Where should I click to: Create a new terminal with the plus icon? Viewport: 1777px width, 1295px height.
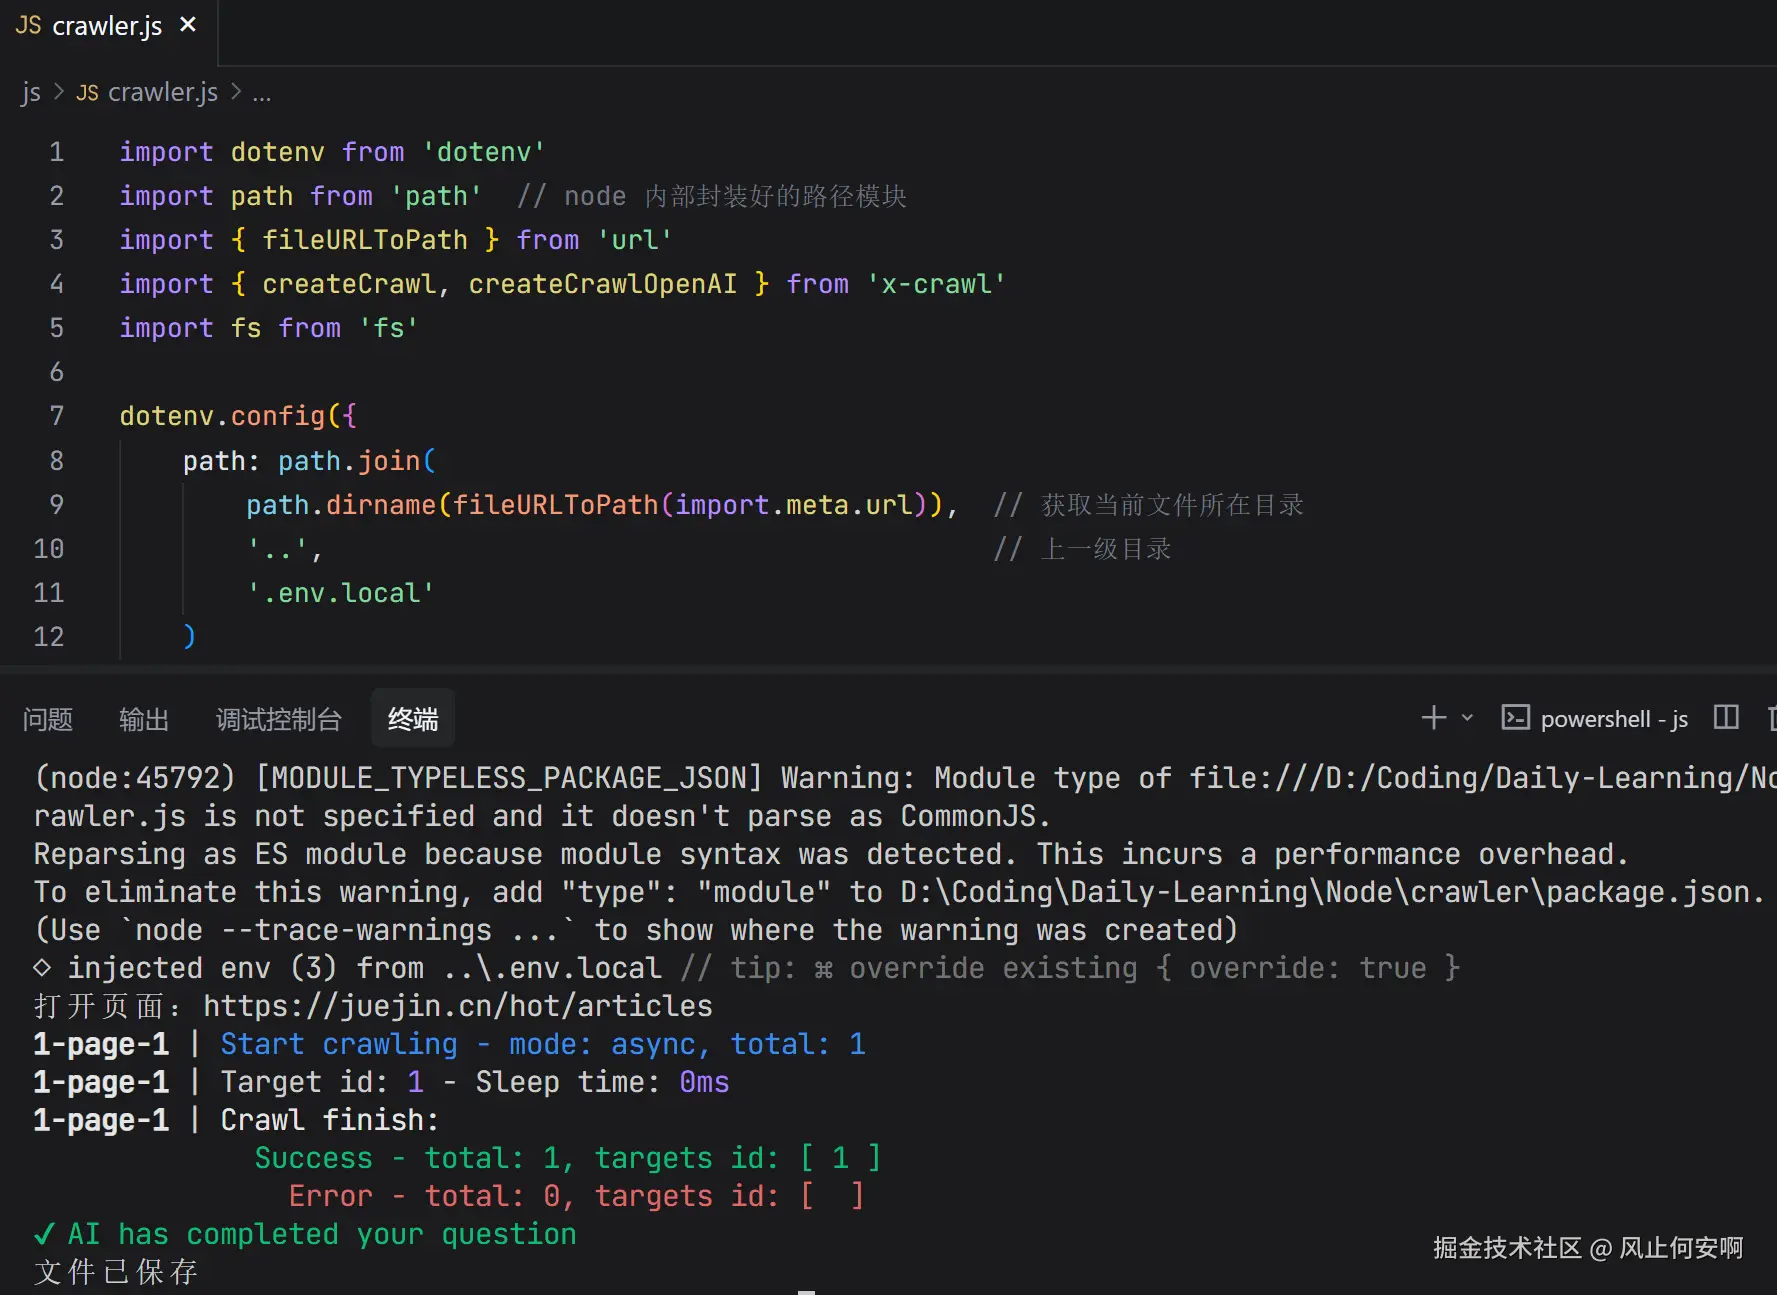pyautogui.click(x=1434, y=718)
